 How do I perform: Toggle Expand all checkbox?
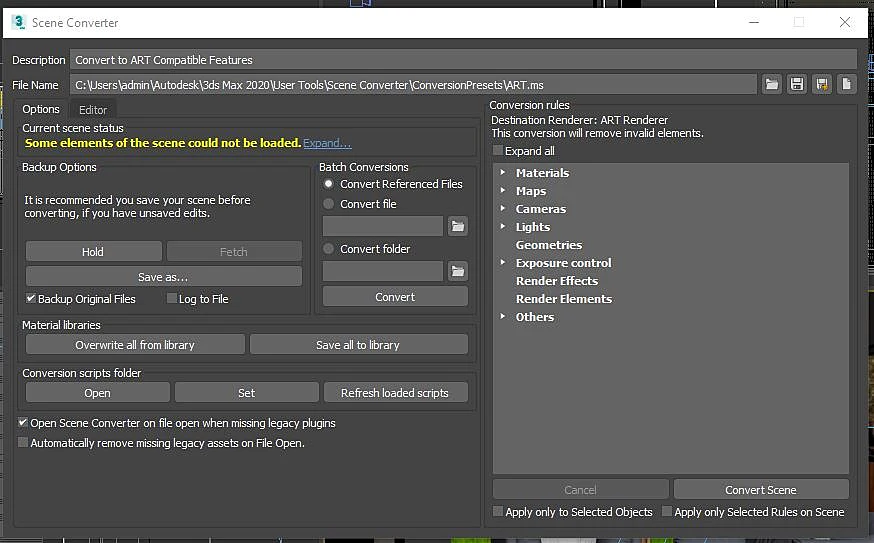tap(498, 151)
